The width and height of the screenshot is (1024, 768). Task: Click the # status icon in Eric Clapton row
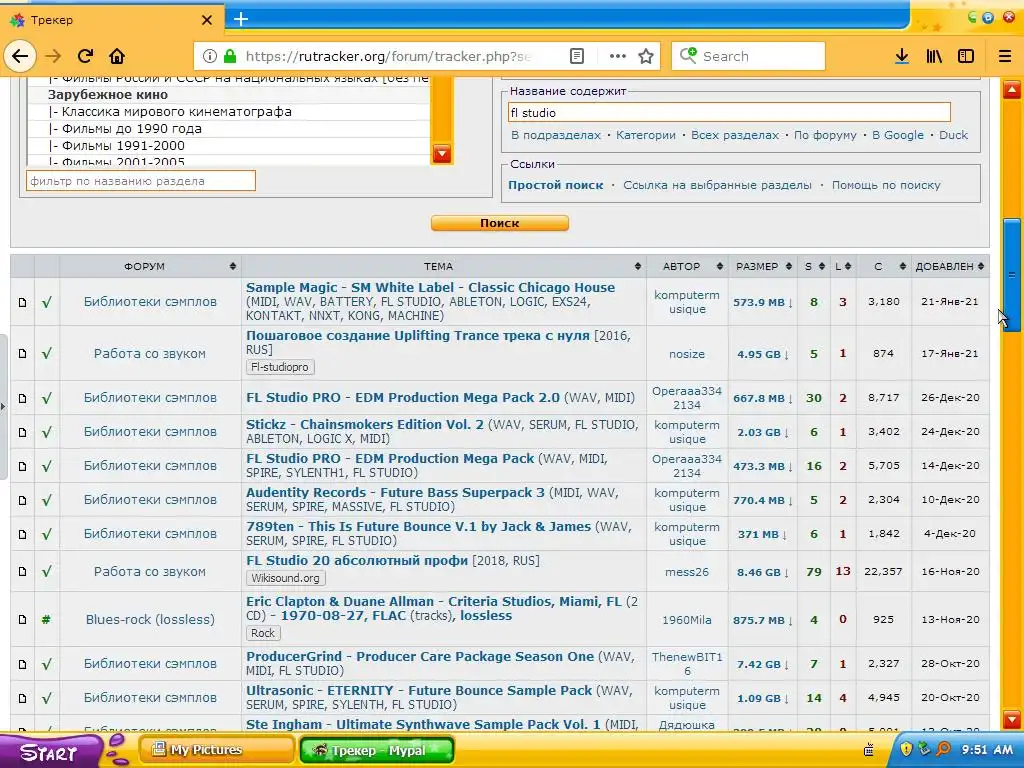(x=46, y=619)
